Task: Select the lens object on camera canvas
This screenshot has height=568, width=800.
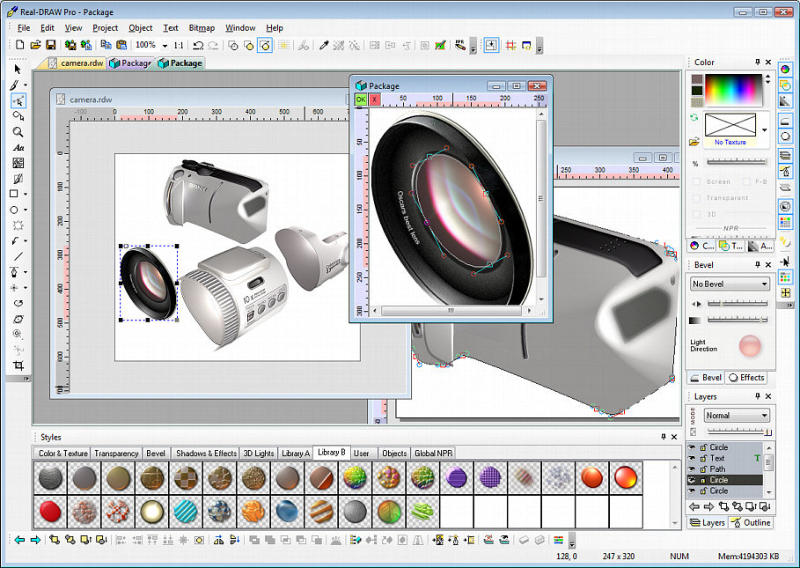Action: click(x=149, y=283)
